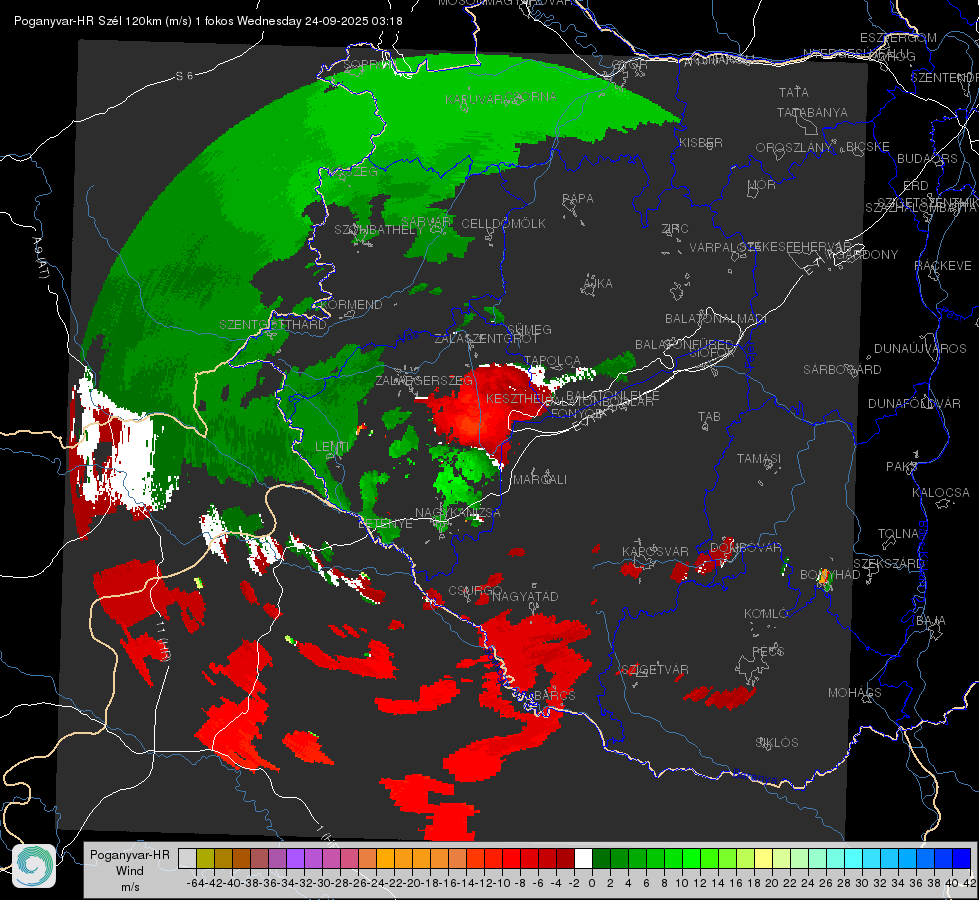Click the CELLDÖMÖLK city label

503,224
